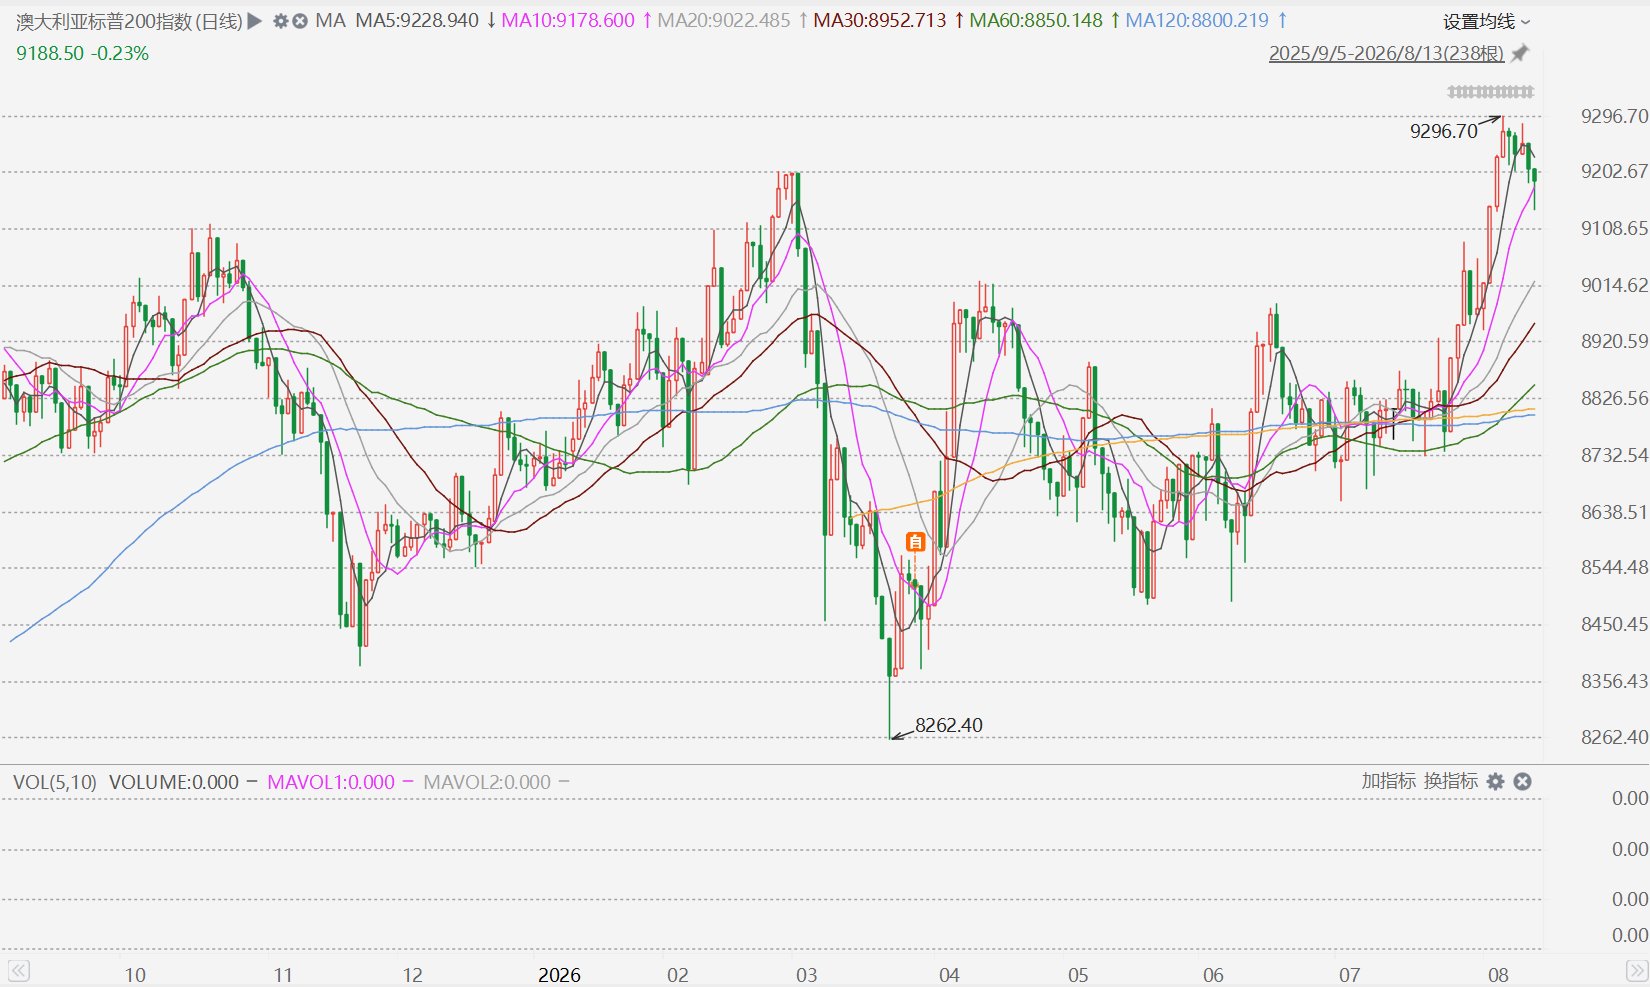This screenshot has width=1650, height=987.
Task: Open MA indicator settings gear
Action: pyautogui.click(x=281, y=21)
